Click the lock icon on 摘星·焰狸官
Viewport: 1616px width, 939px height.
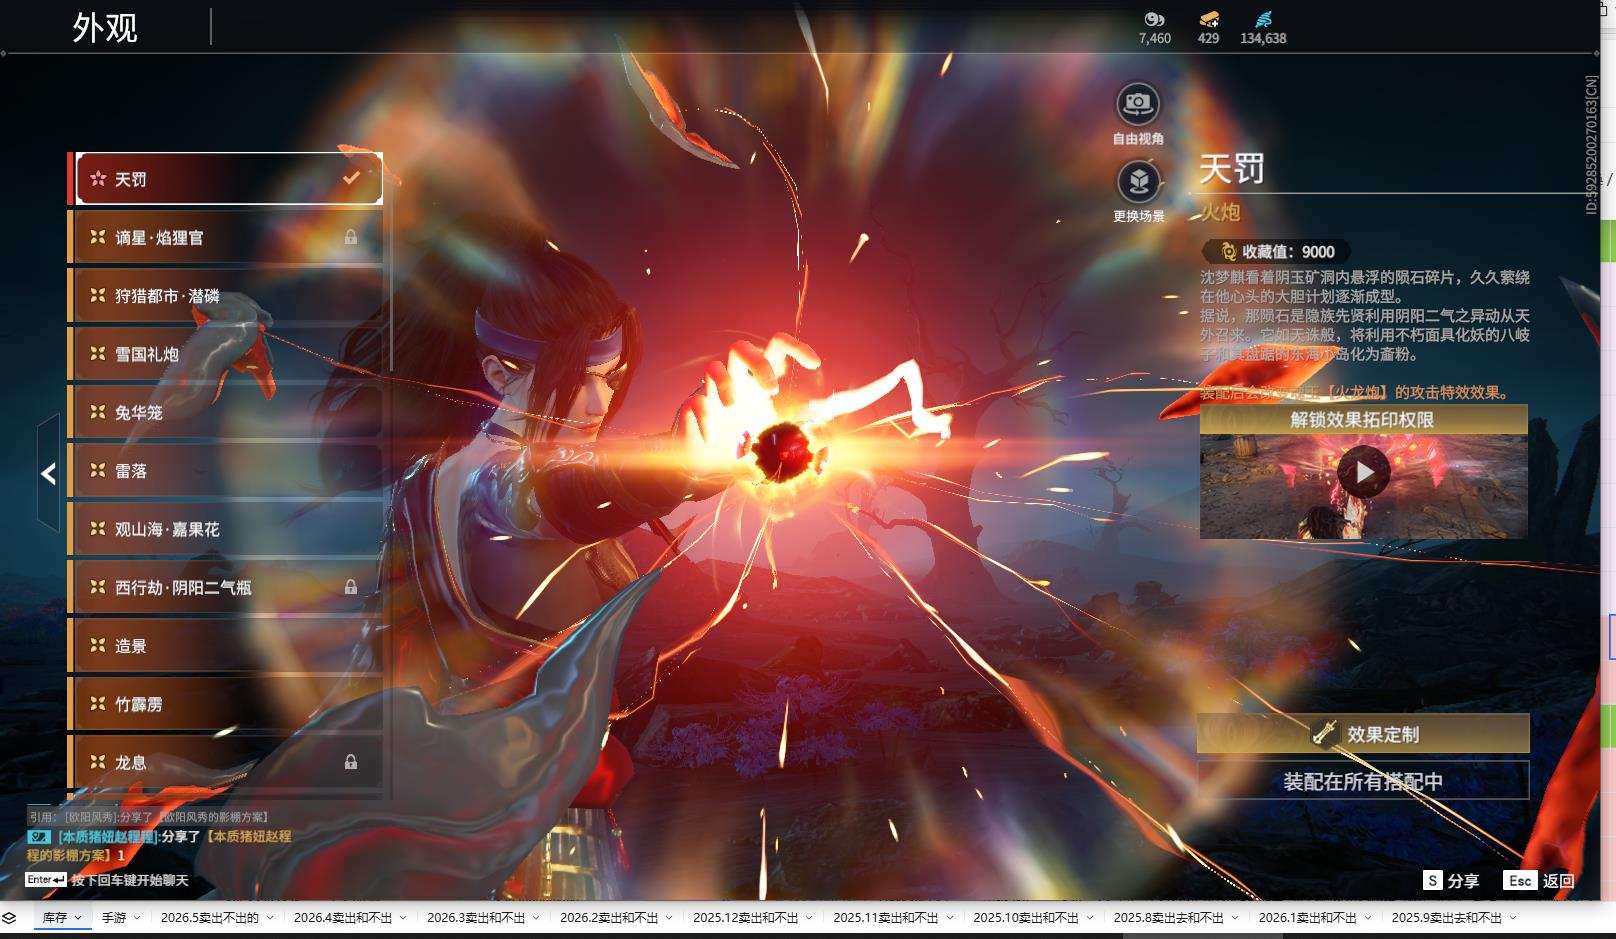351,237
